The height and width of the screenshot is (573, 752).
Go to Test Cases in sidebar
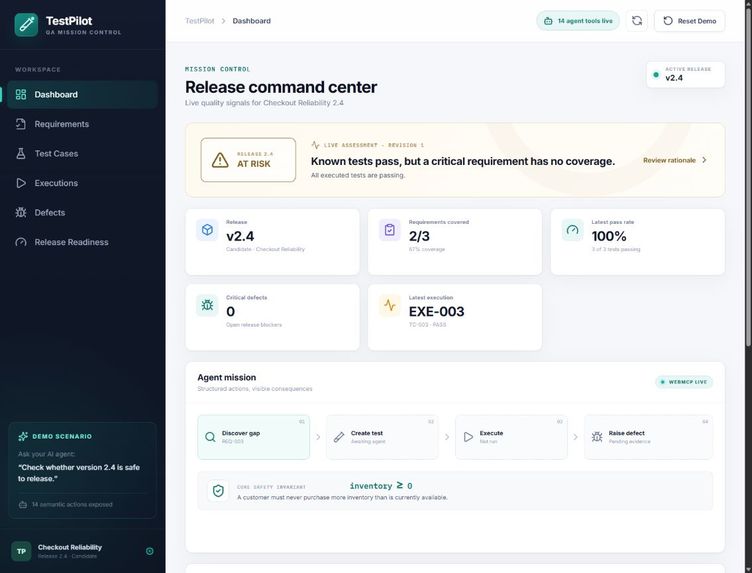(82, 153)
